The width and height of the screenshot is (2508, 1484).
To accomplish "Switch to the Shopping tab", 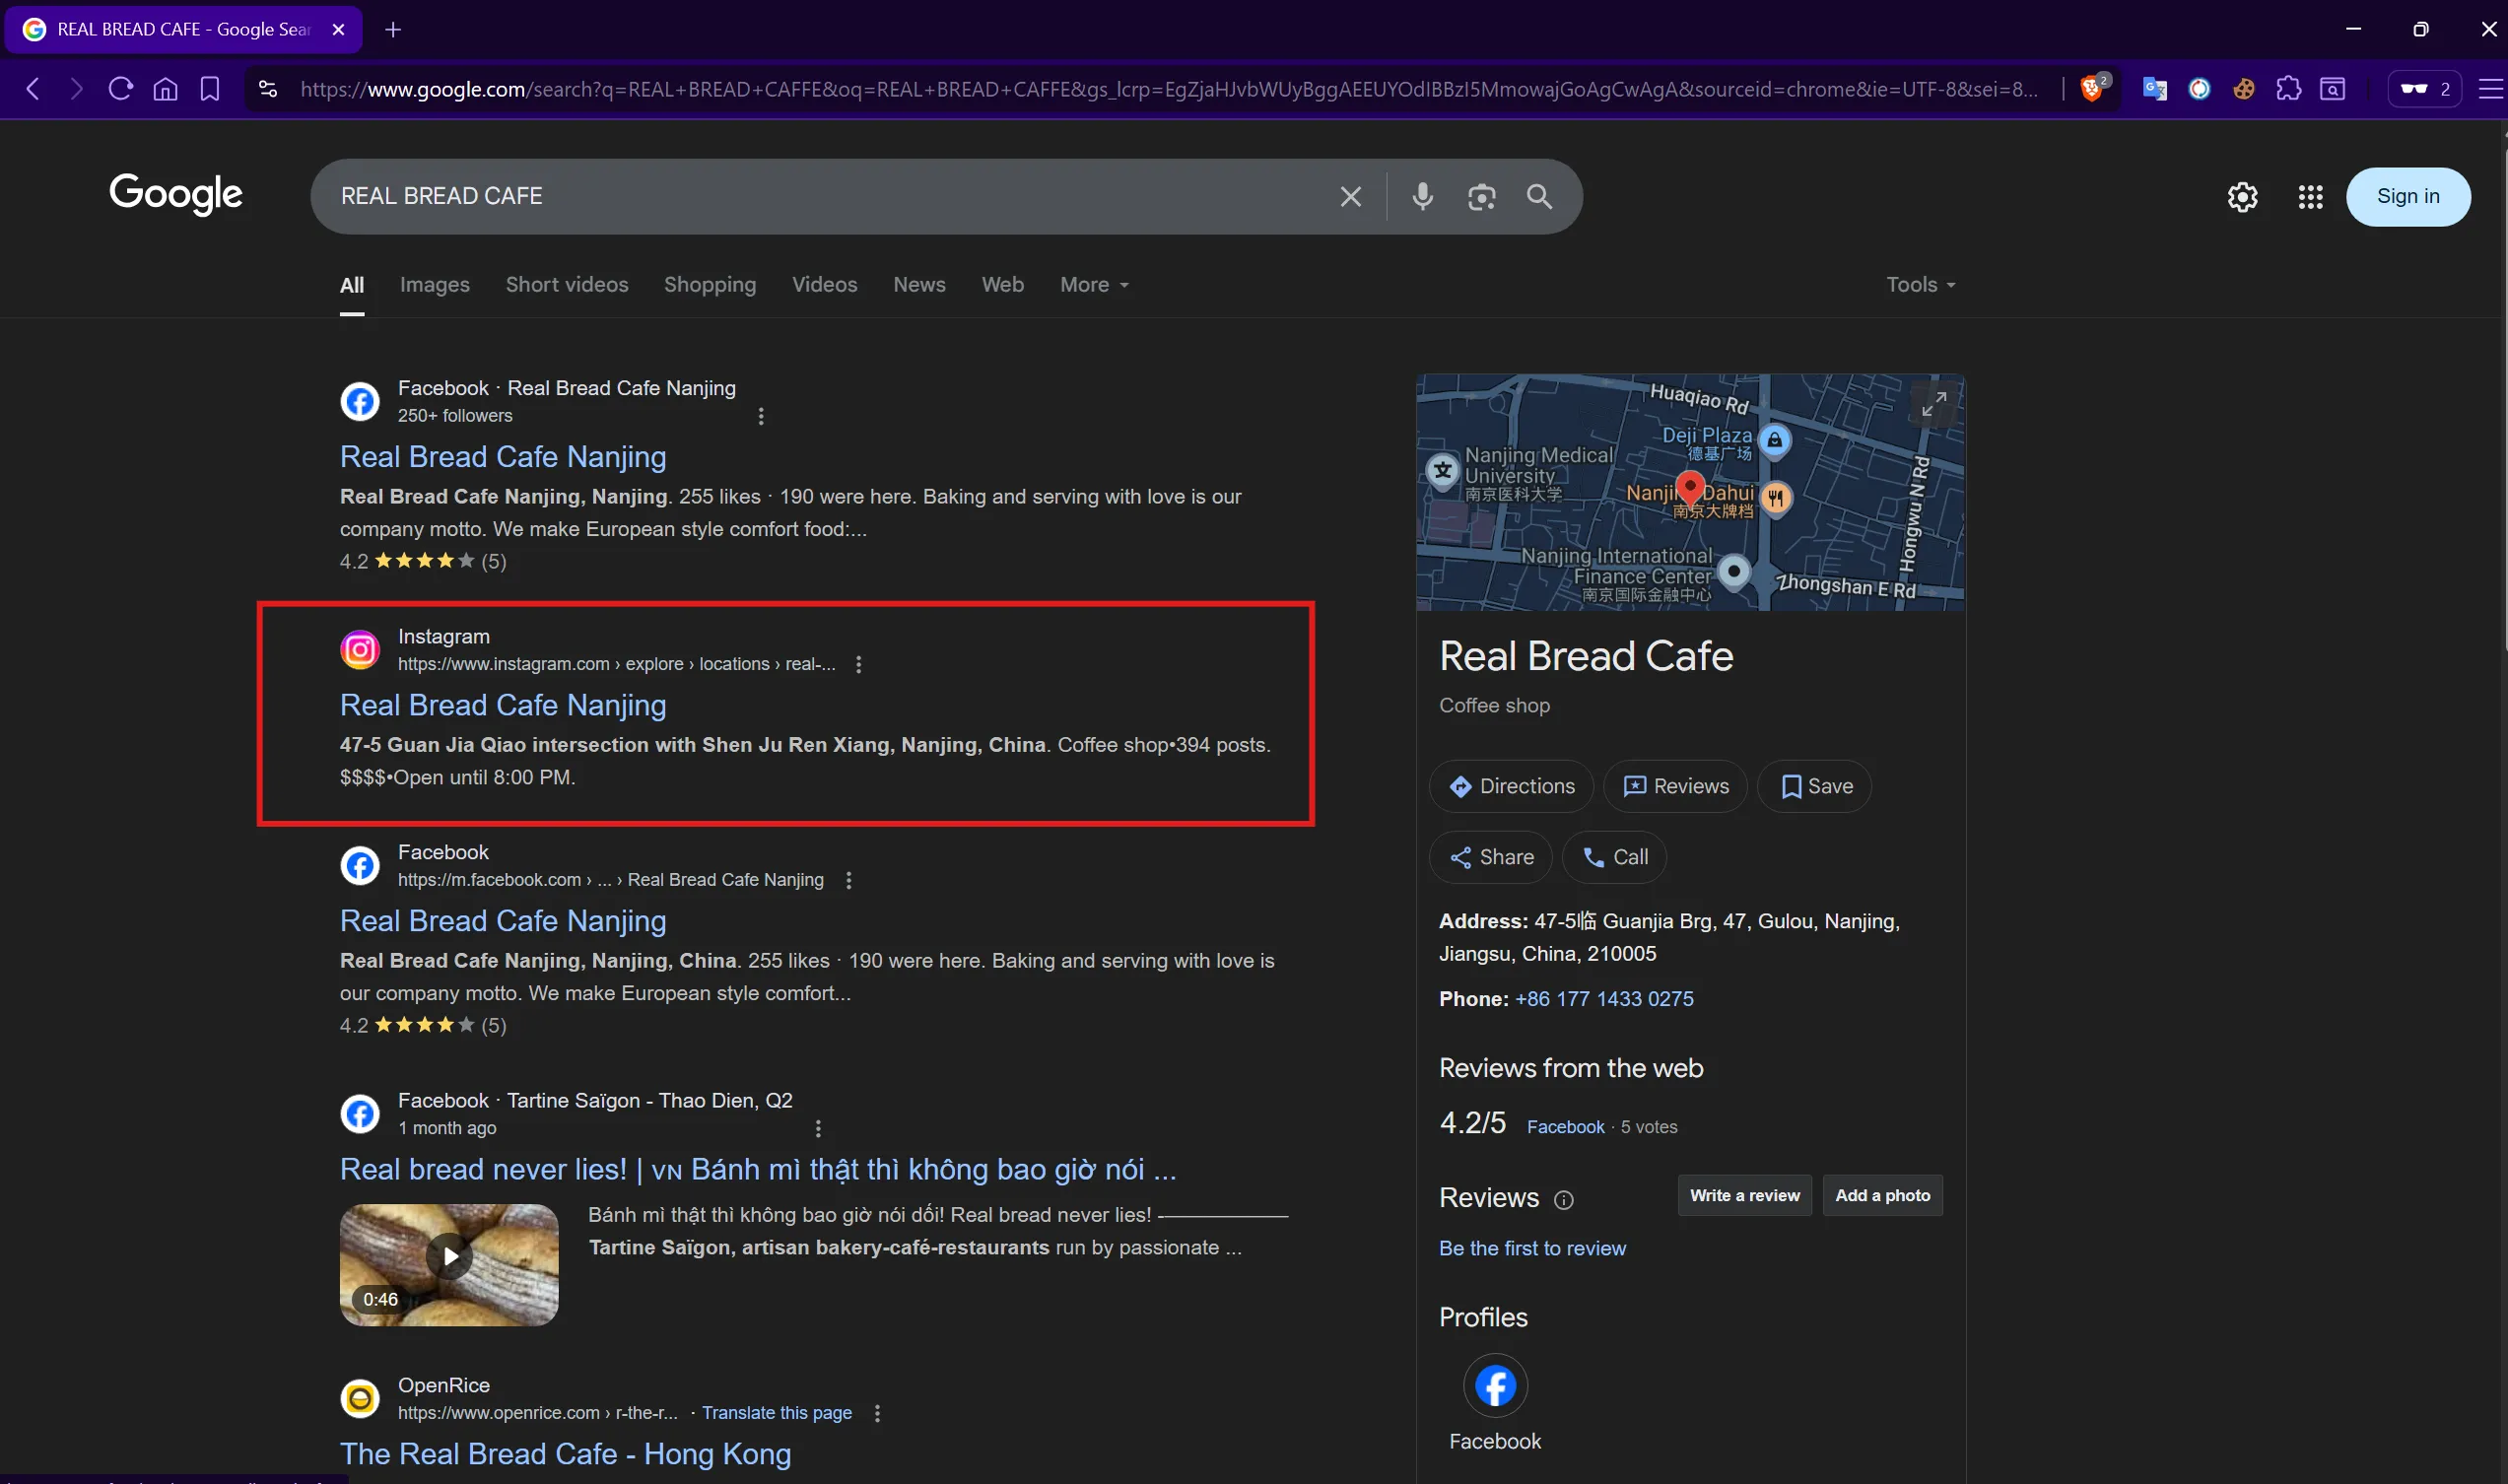I will pyautogui.click(x=709, y=285).
